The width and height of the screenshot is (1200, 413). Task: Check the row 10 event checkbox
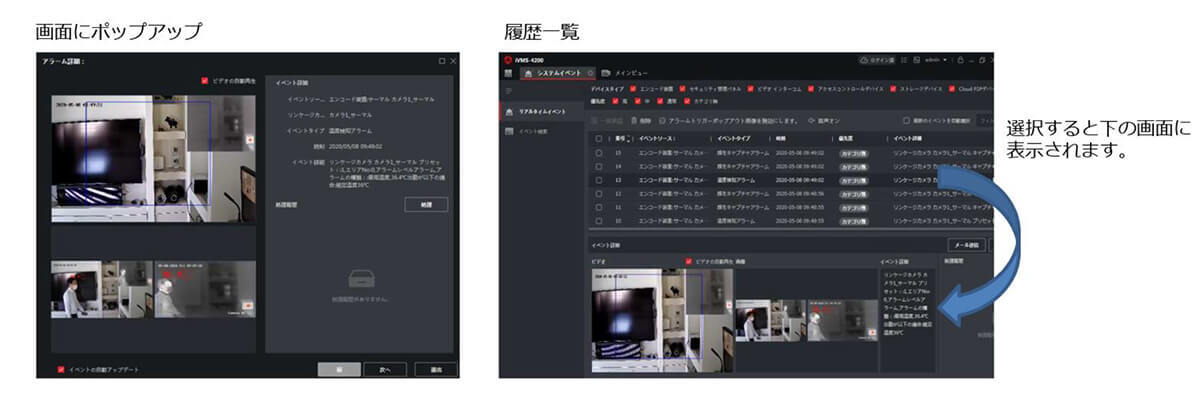[598, 221]
